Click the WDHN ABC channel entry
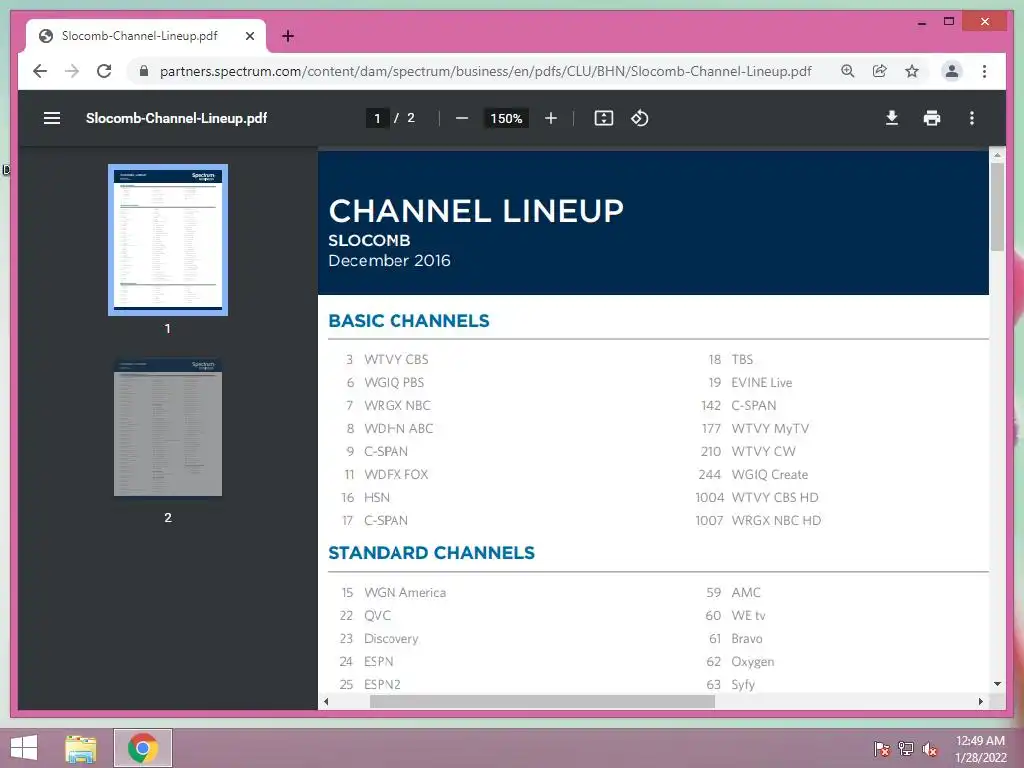 pos(389,428)
